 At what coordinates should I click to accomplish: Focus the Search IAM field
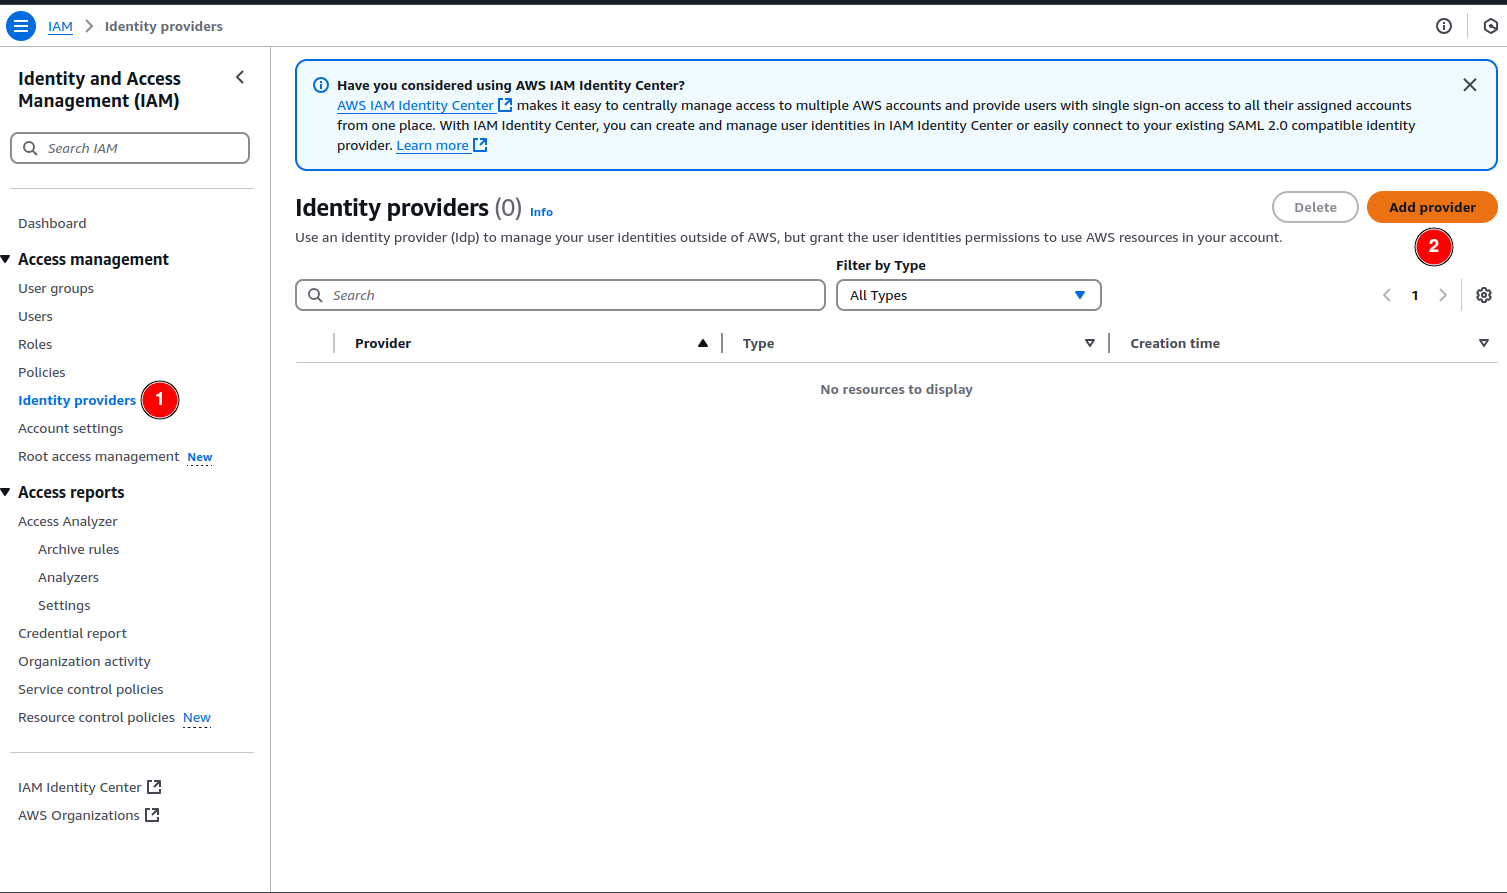coord(130,148)
